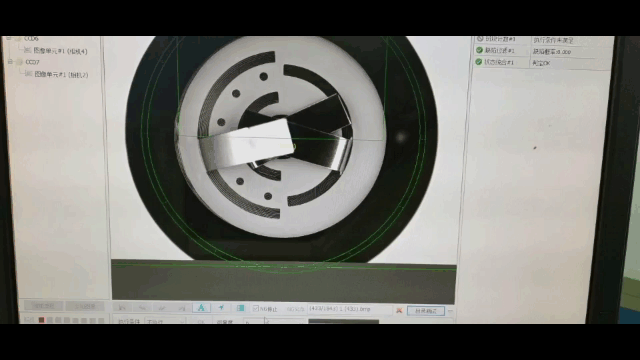Screen dimensions: 640x360
Task: Click the gray icon just left of the A tool
Action: coord(182,307)
